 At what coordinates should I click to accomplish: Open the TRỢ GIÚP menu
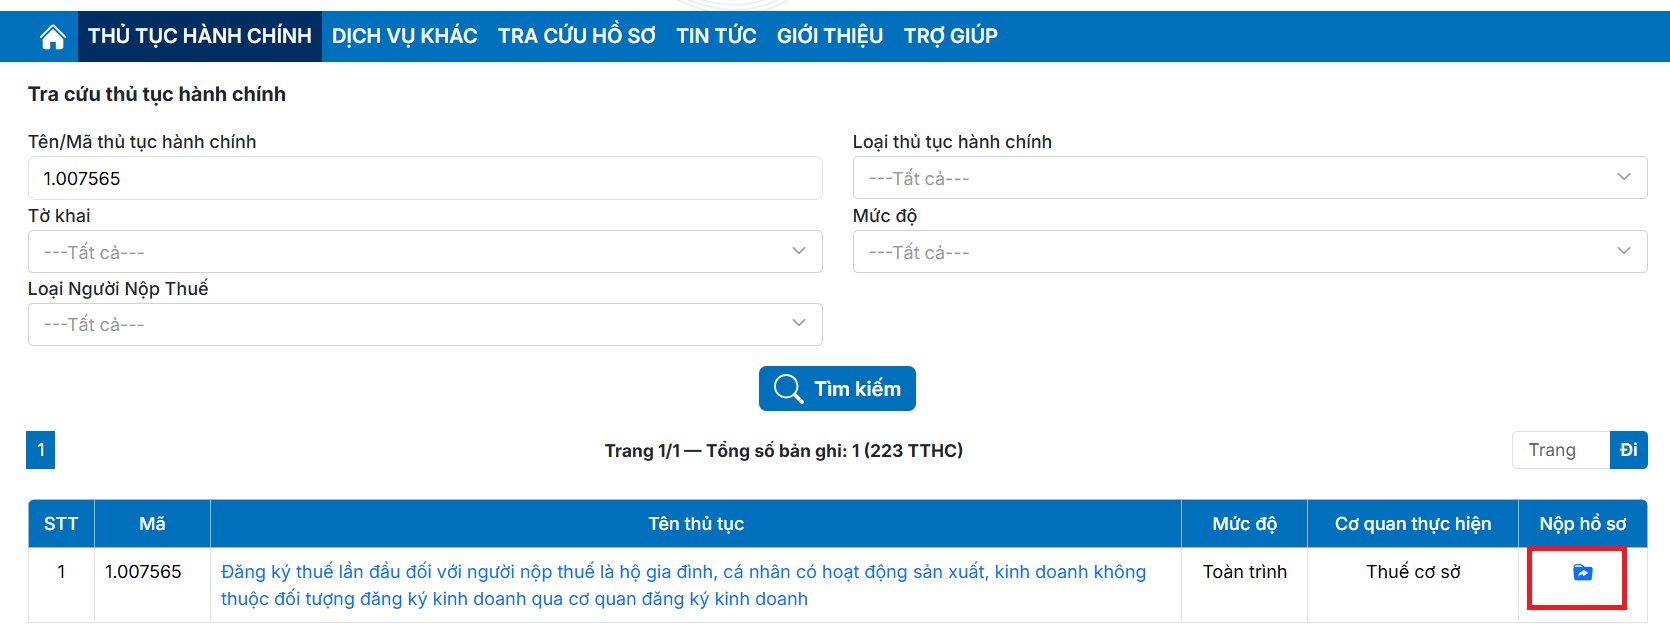(950, 37)
